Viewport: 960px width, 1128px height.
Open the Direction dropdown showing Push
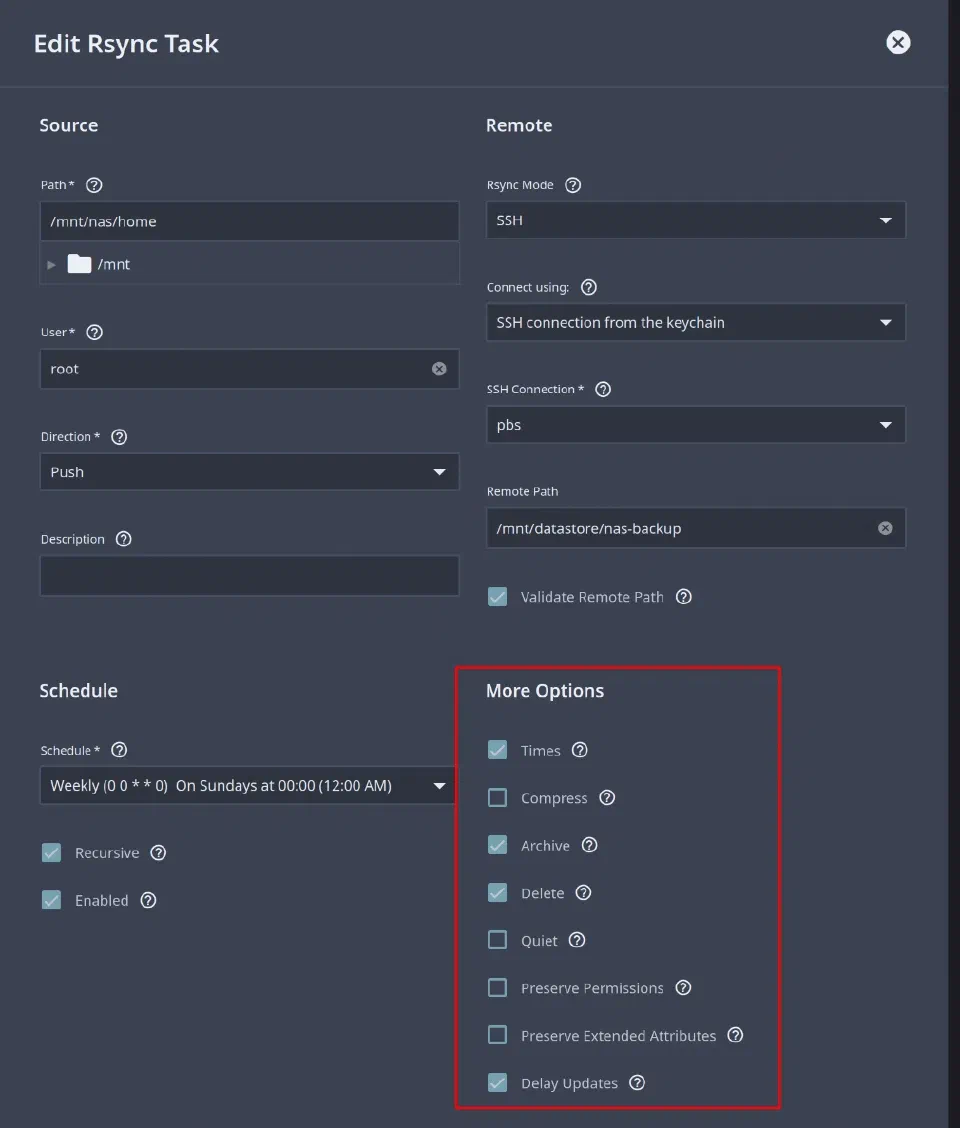pos(250,472)
